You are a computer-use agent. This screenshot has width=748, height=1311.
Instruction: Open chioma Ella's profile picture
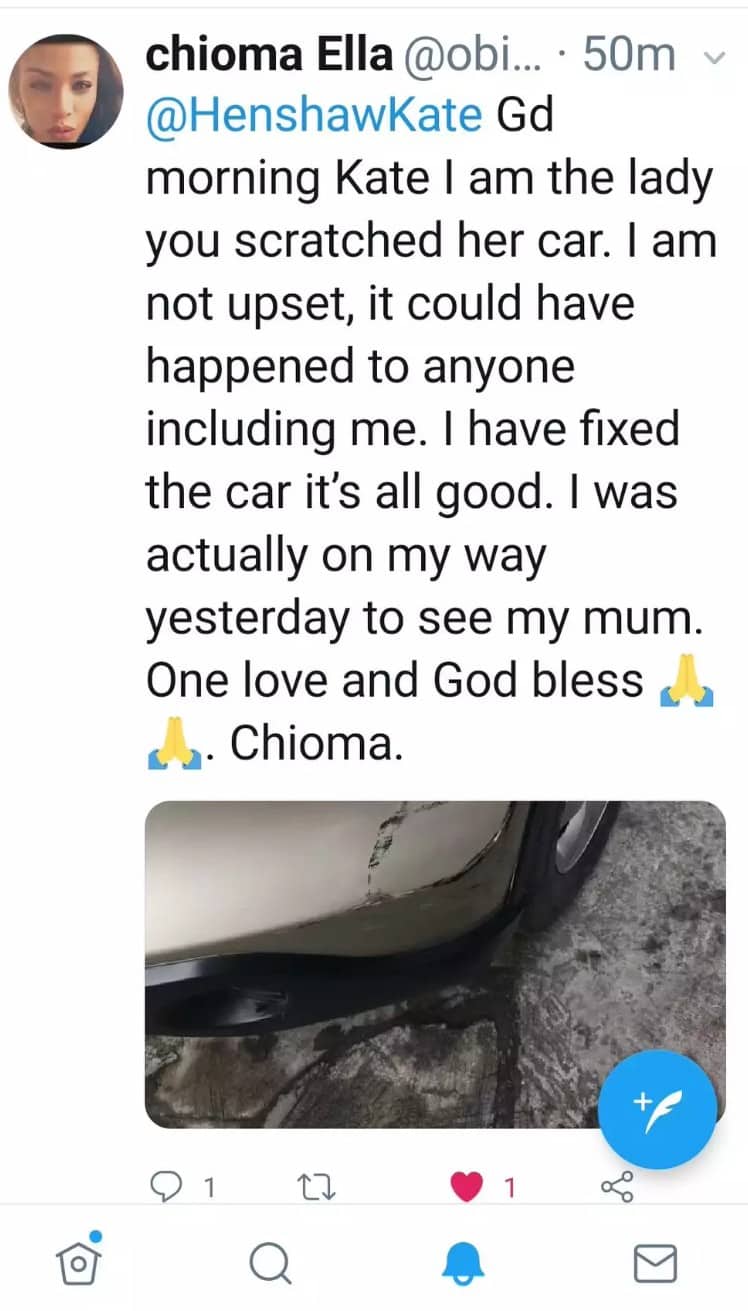tap(66, 91)
